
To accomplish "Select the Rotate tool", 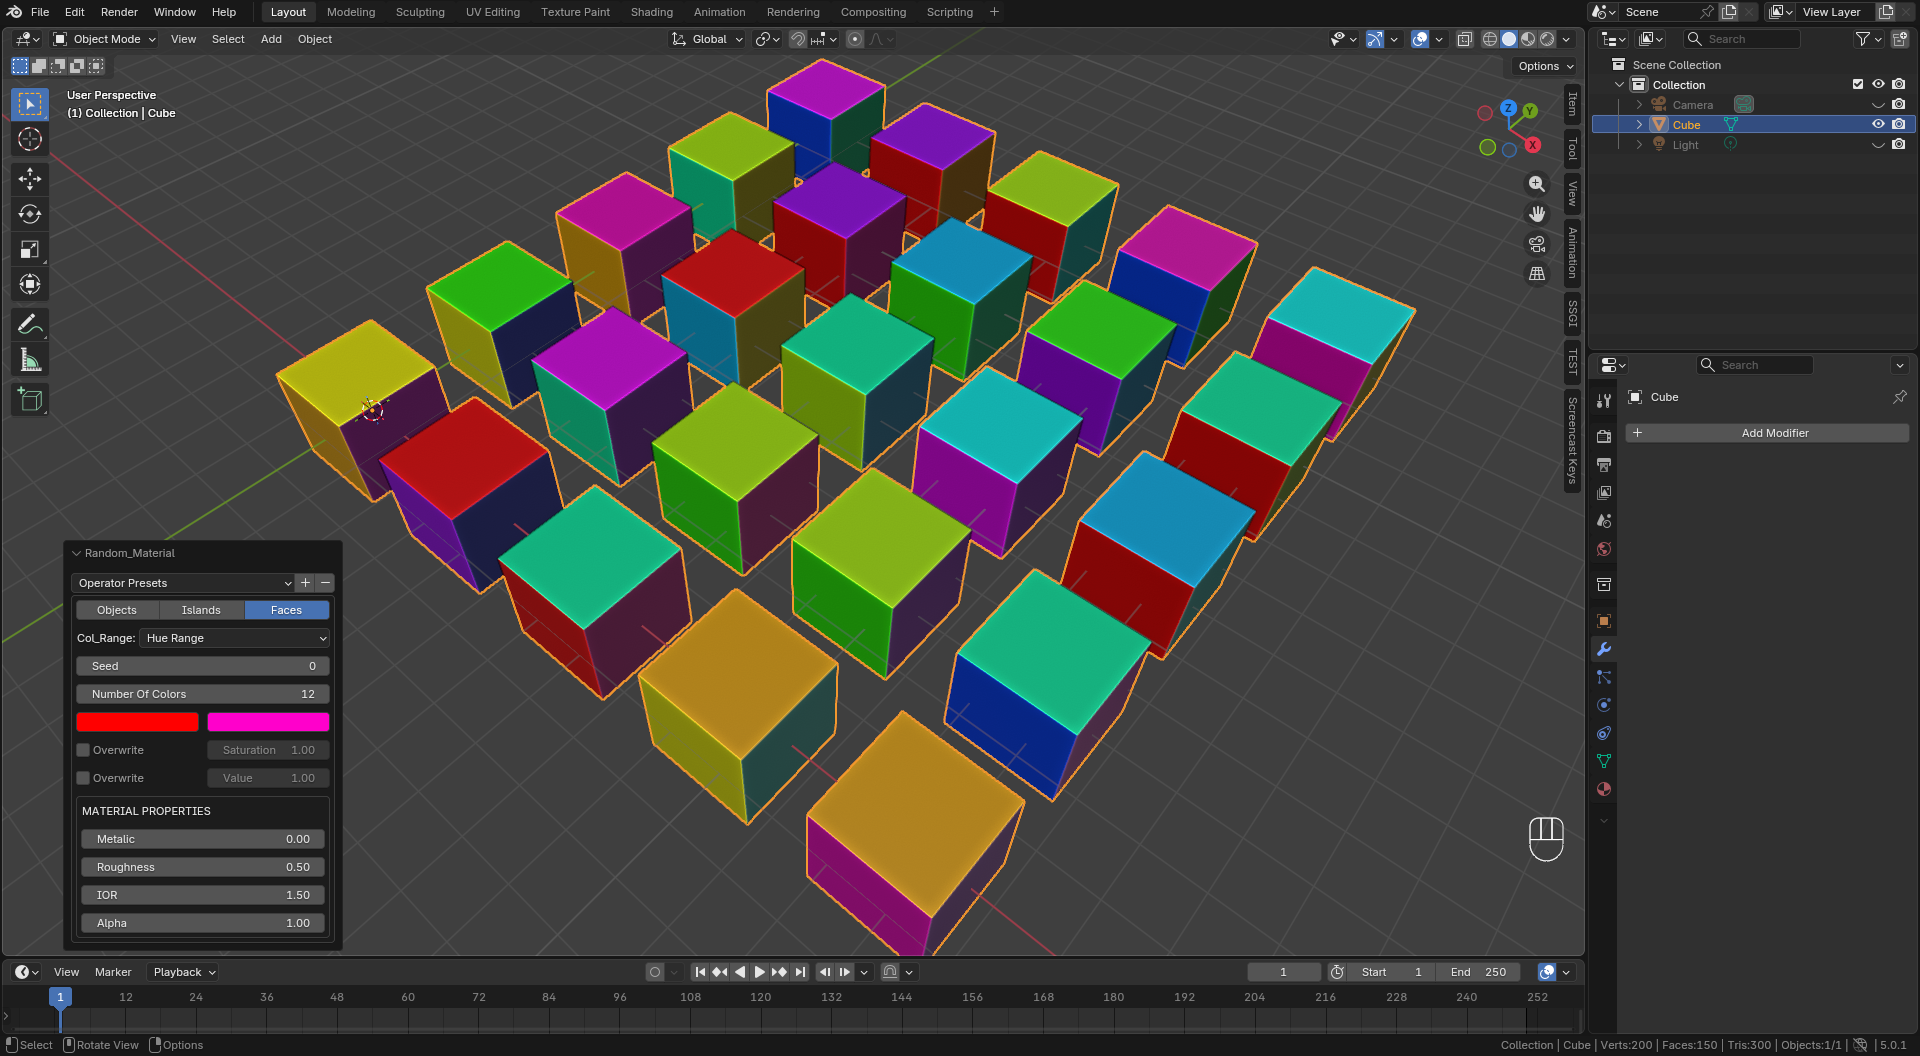I will pyautogui.click(x=30, y=214).
